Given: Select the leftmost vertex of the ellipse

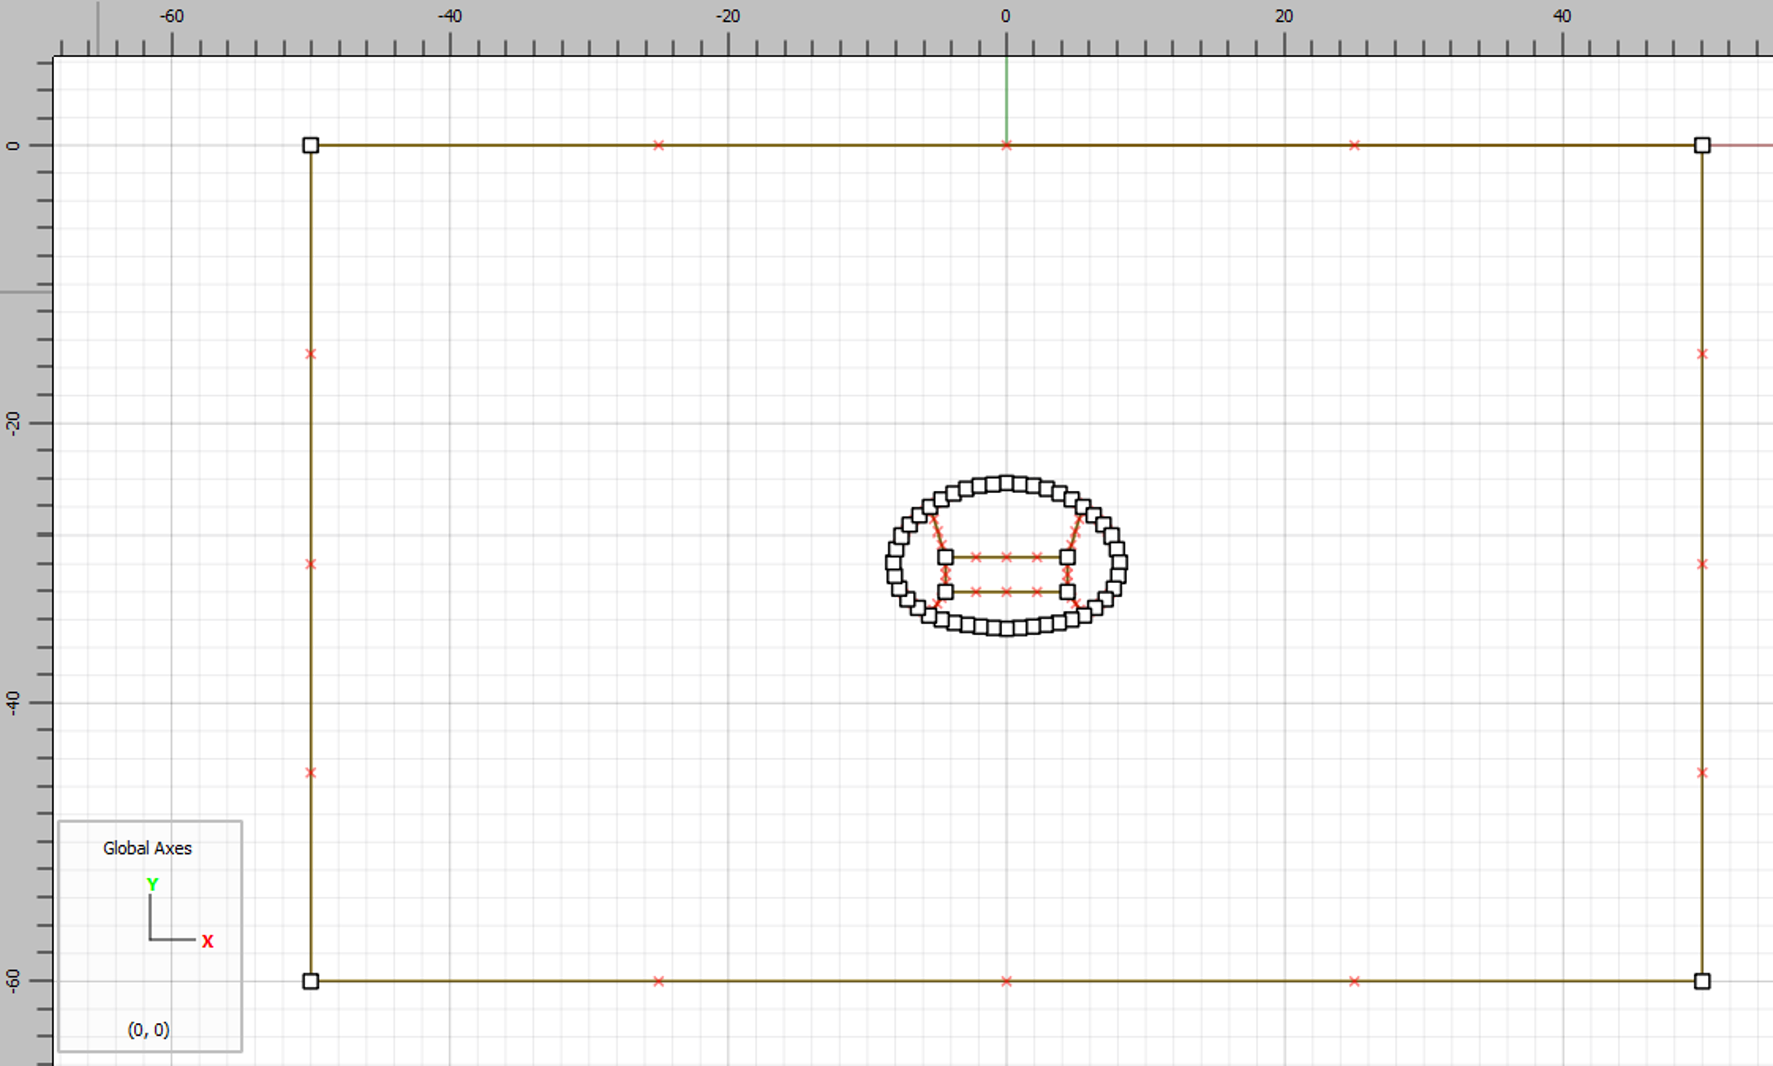Looking at the screenshot, I should 893,563.
